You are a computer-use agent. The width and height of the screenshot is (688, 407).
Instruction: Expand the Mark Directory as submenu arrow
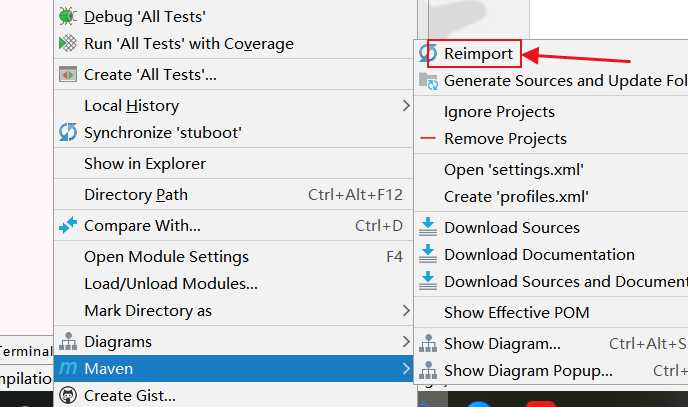[406, 311]
